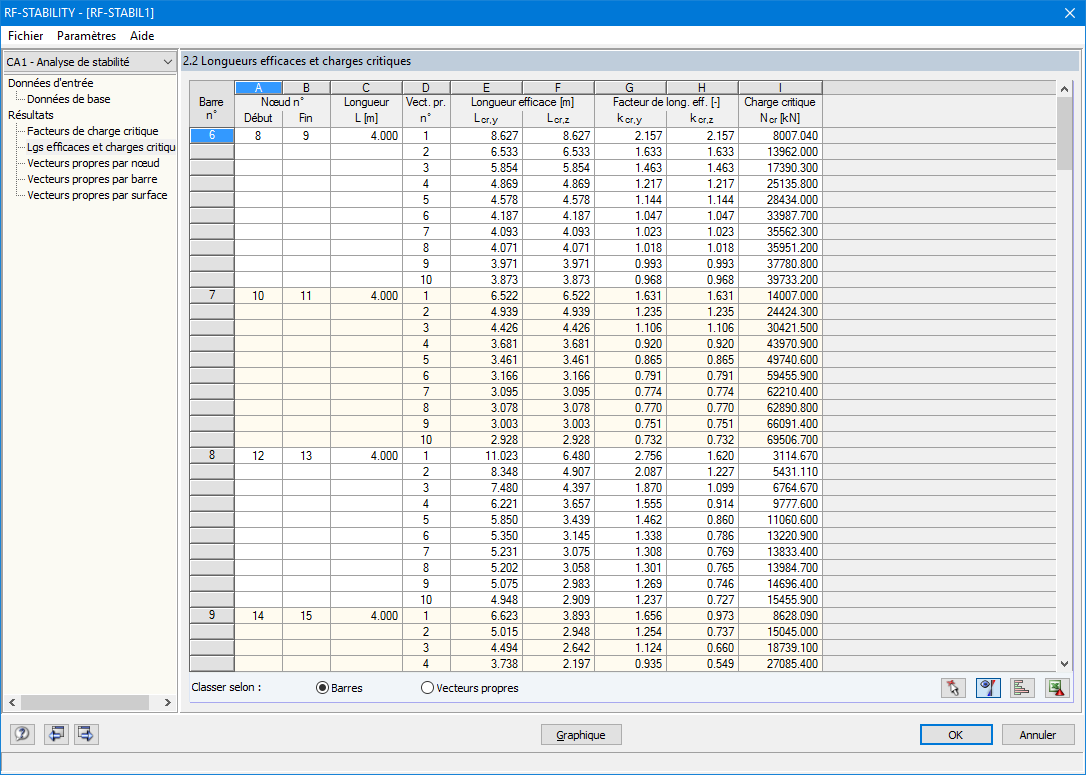The image size is (1086, 775).
Task: Open the Paramètres menu
Action: coord(87,36)
